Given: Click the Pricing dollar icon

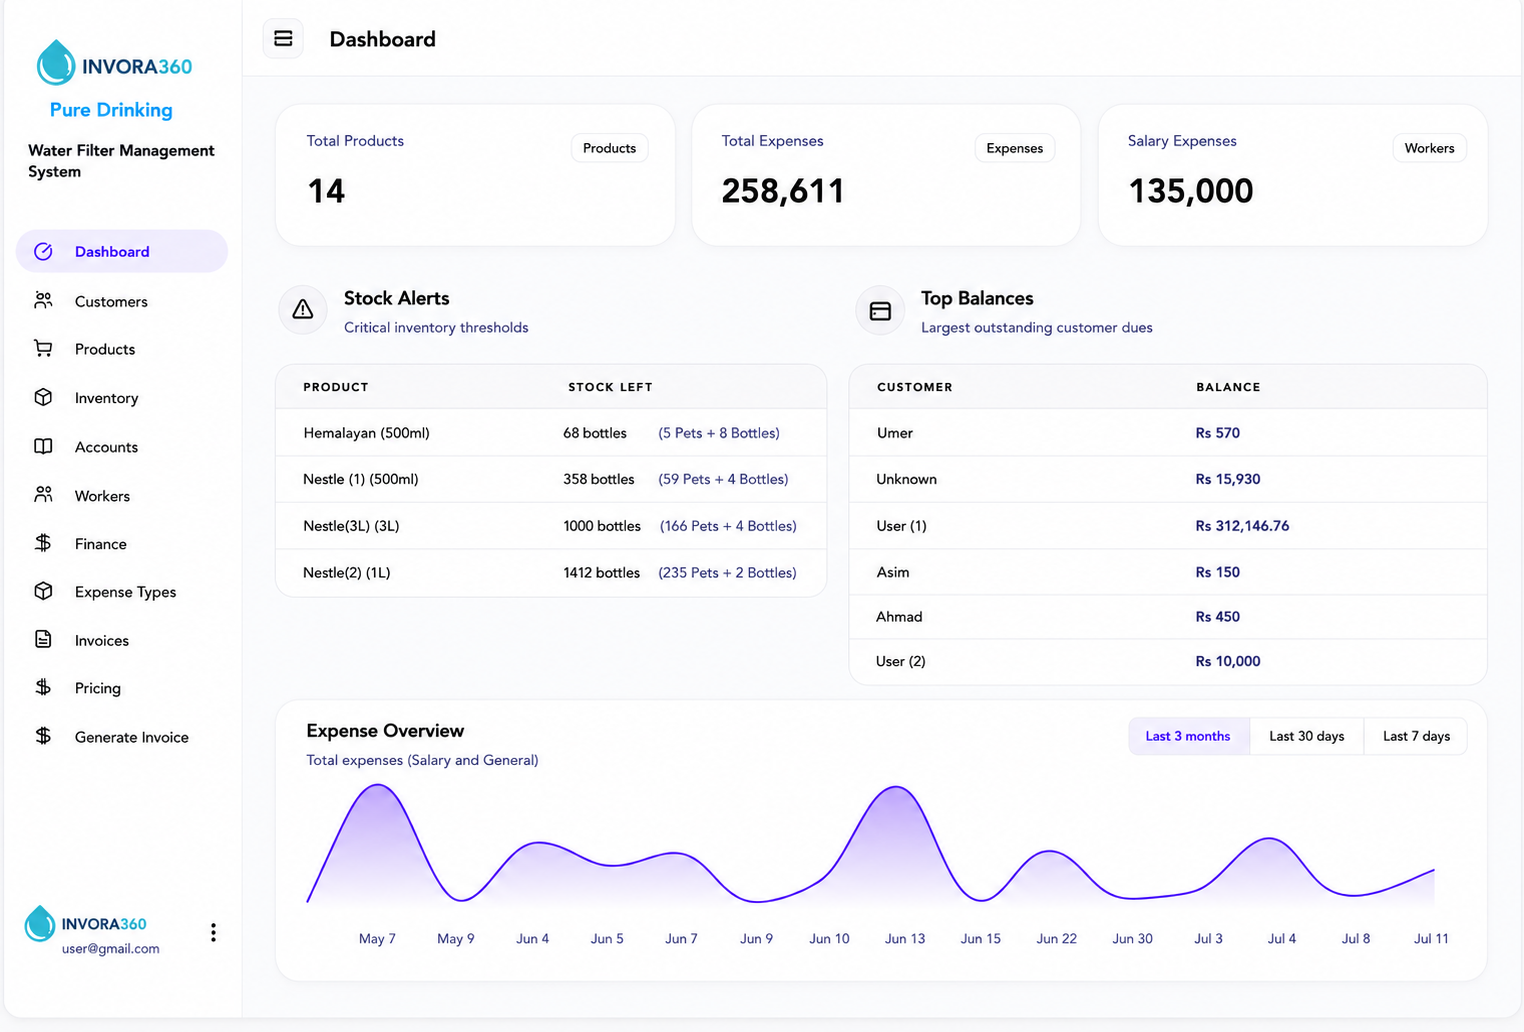Looking at the screenshot, I should pos(43,687).
